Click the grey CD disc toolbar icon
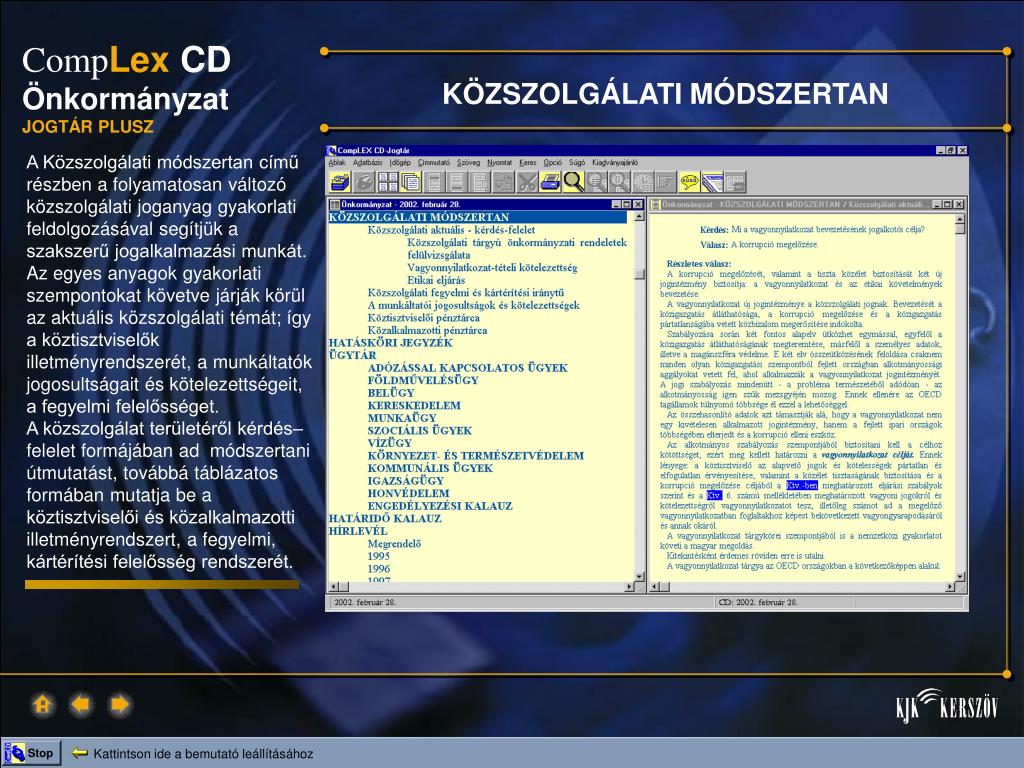Viewport: 1024px width, 768px height. 364,182
